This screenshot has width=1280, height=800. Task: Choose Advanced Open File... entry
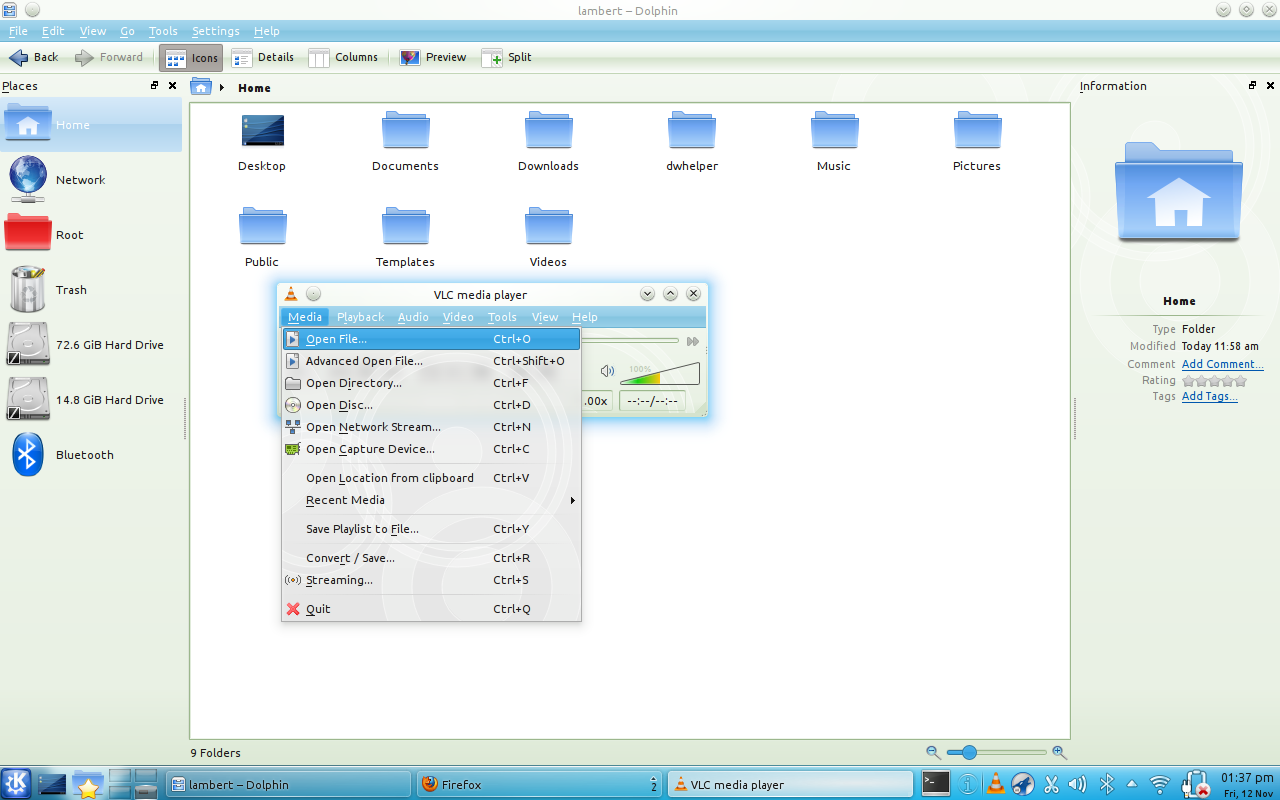[x=431, y=361]
